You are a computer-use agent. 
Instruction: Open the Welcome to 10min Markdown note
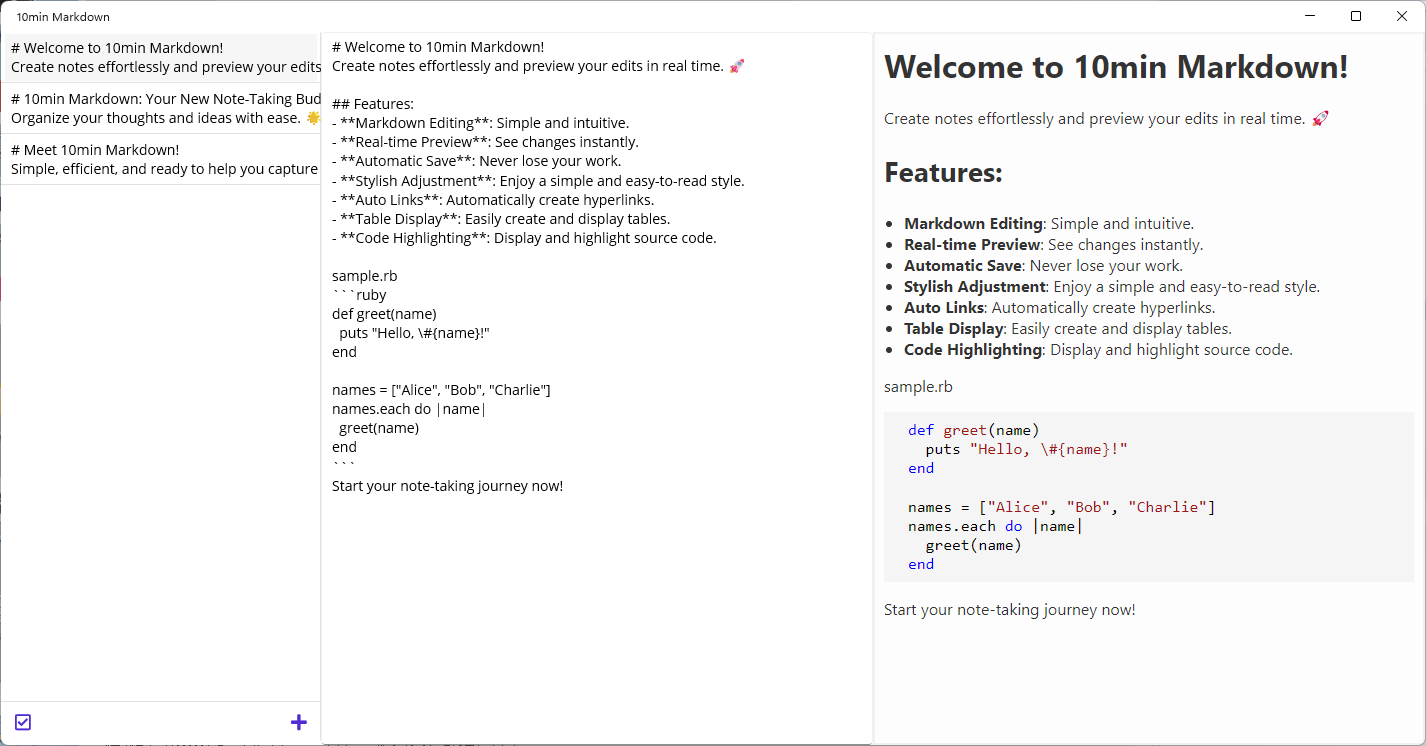click(160, 57)
